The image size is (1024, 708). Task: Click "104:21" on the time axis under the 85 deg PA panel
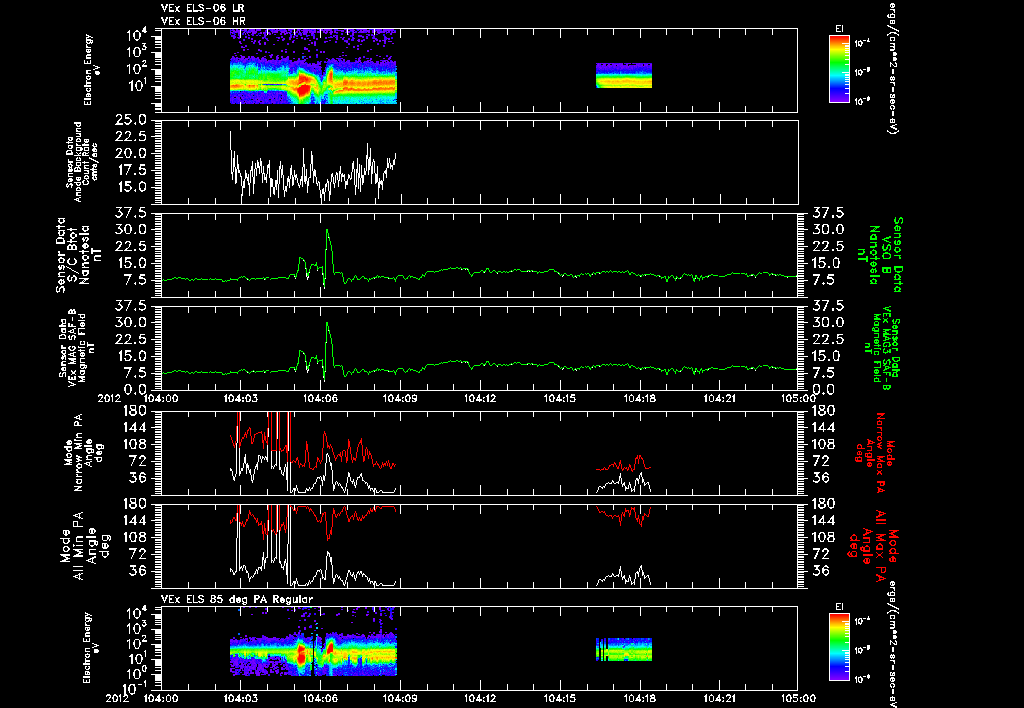[719, 698]
